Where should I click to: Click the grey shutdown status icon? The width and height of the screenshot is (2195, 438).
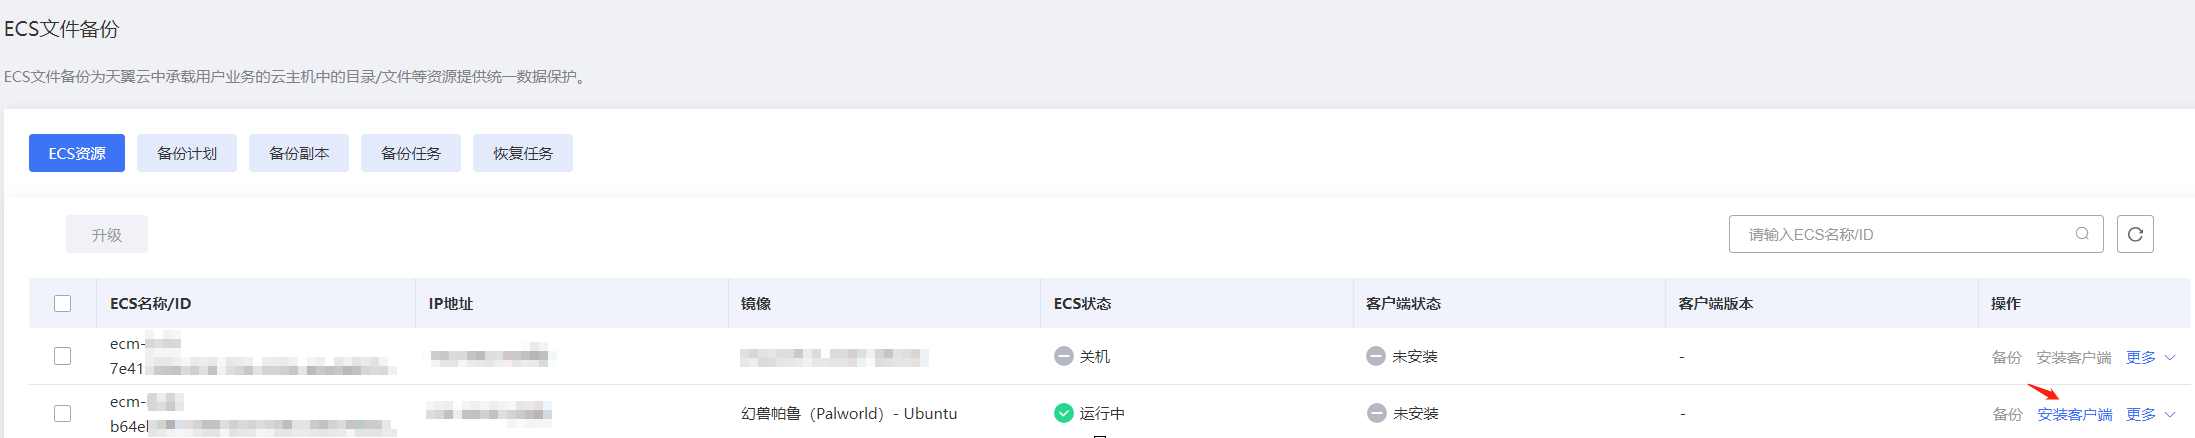click(1063, 356)
